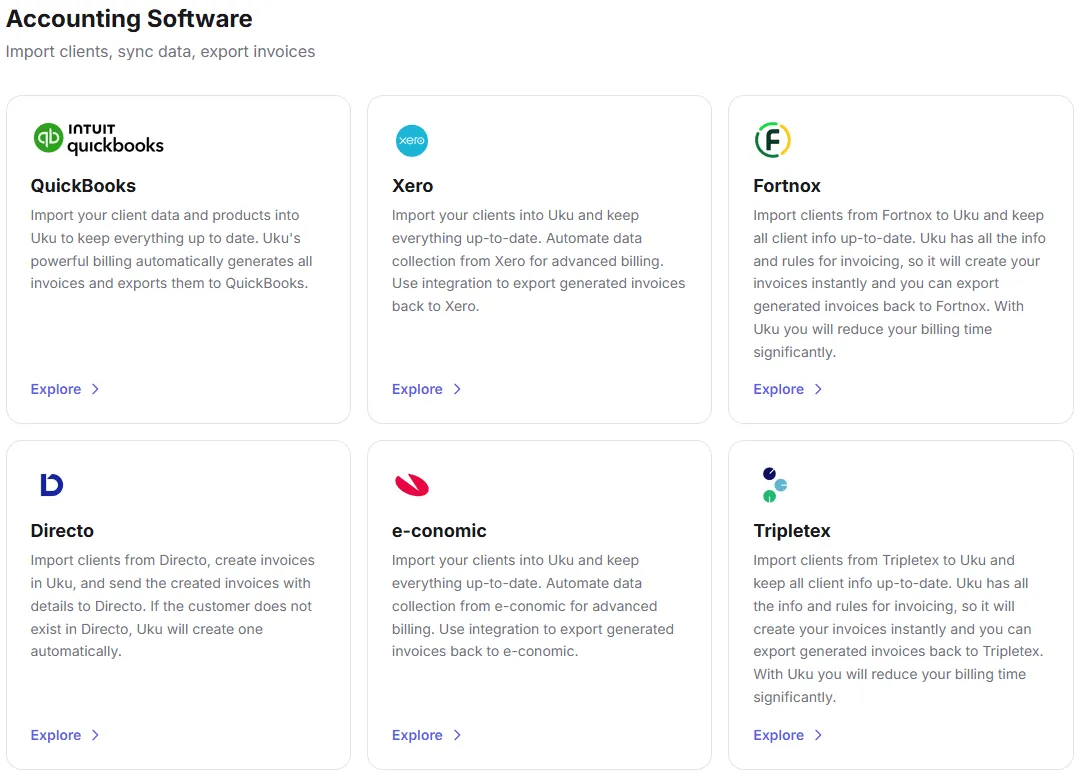Click chevron arrow beside Directo Explore
This screenshot has height=776, width=1083.
(95, 735)
